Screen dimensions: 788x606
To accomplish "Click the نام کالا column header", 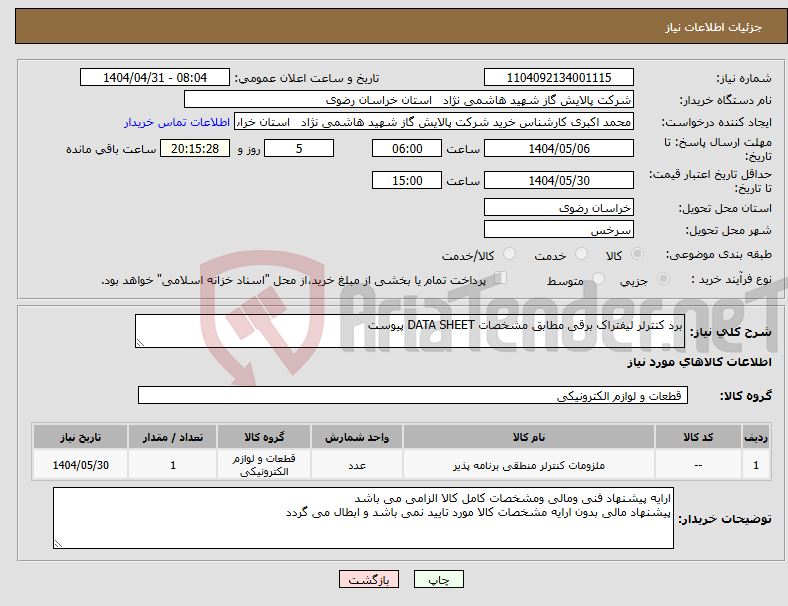I will pyautogui.click(x=529, y=437).
